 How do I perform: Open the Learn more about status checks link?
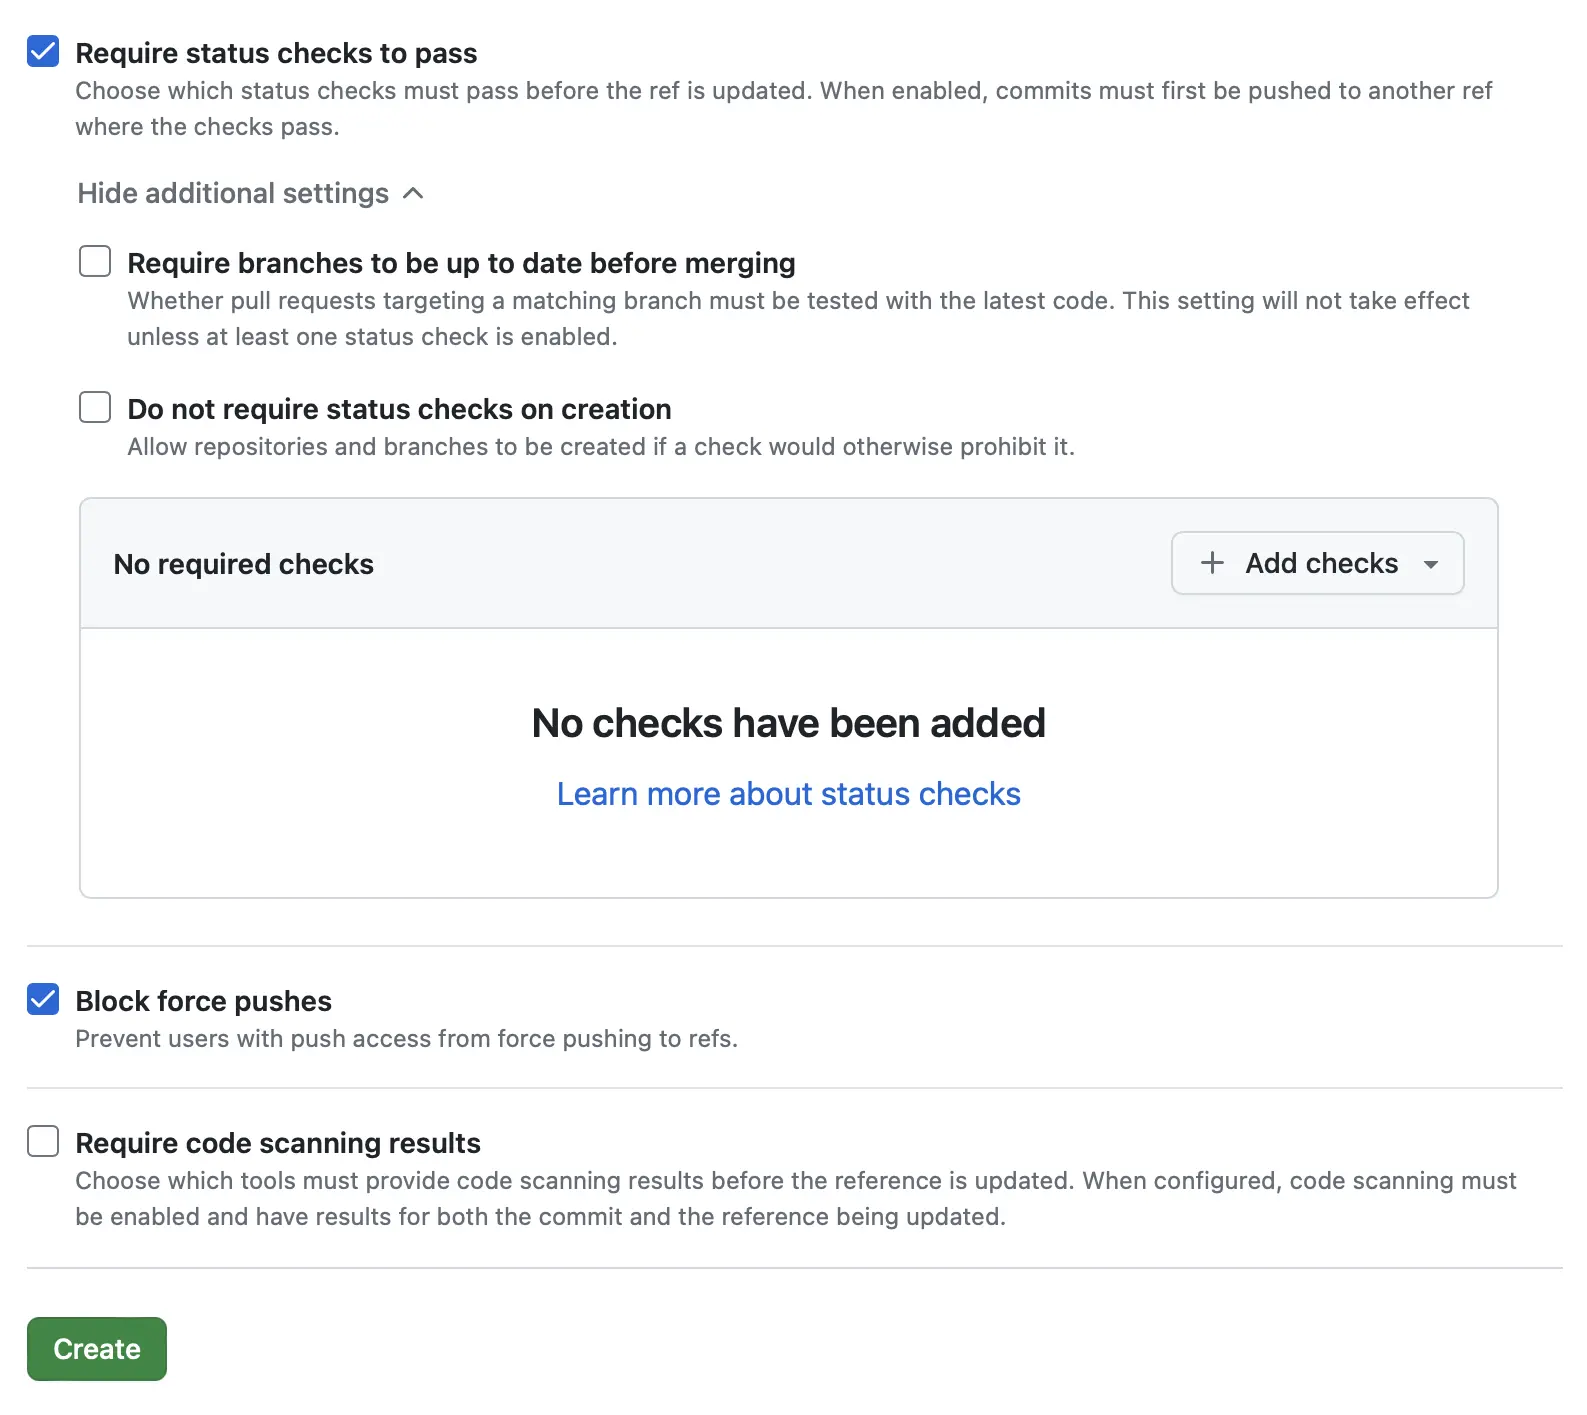(x=788, y=794)
